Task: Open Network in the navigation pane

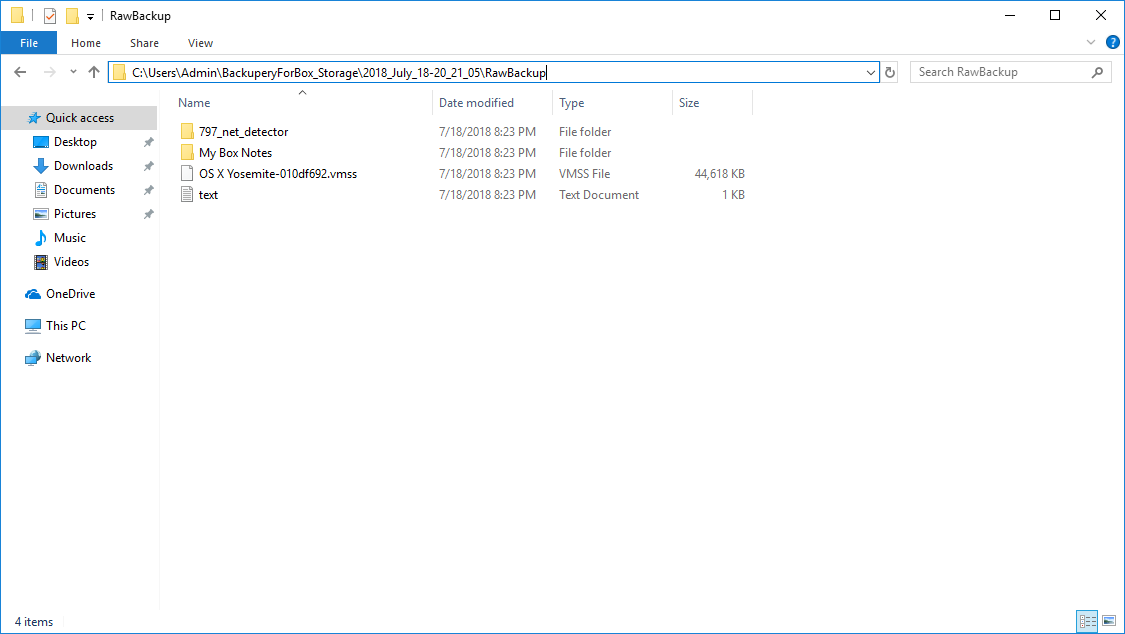Action: pos(68,358)
